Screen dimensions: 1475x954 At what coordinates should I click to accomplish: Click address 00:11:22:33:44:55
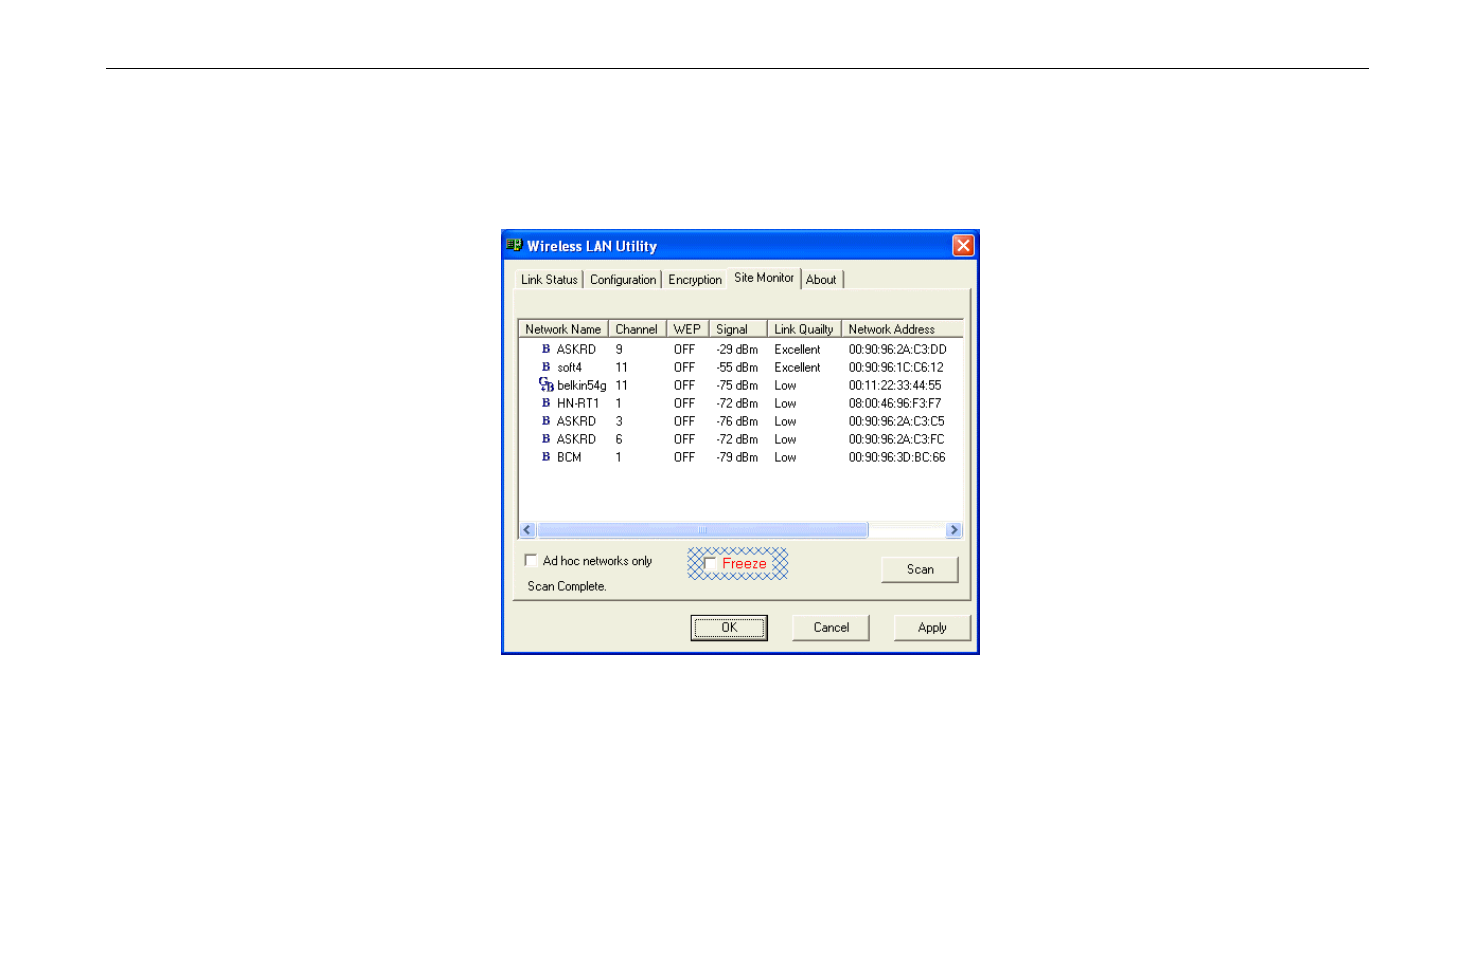(895, 386)
